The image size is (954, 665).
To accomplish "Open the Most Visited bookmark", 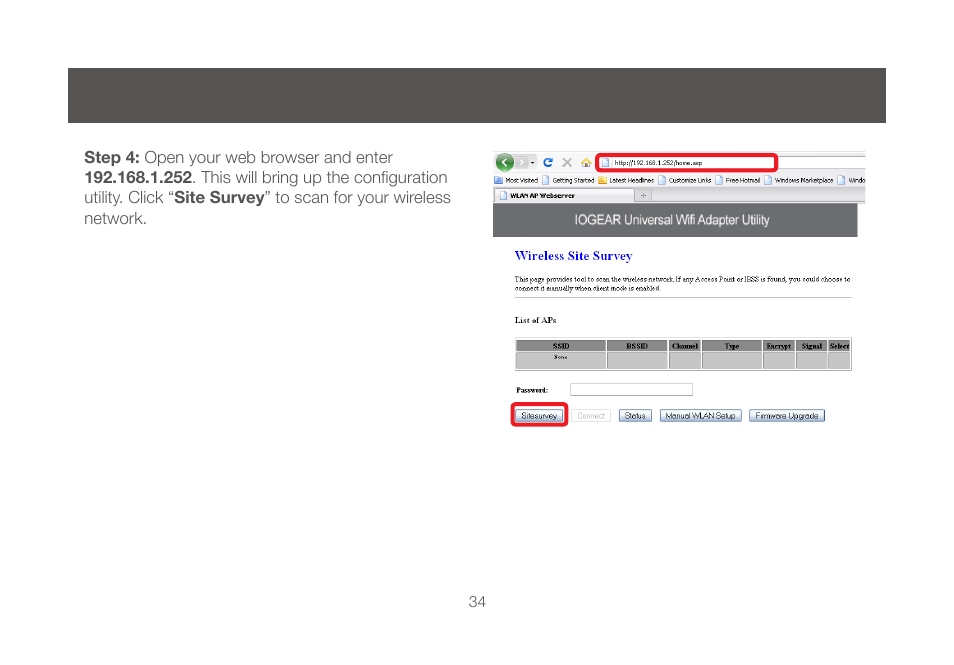I will pos(516,180).
